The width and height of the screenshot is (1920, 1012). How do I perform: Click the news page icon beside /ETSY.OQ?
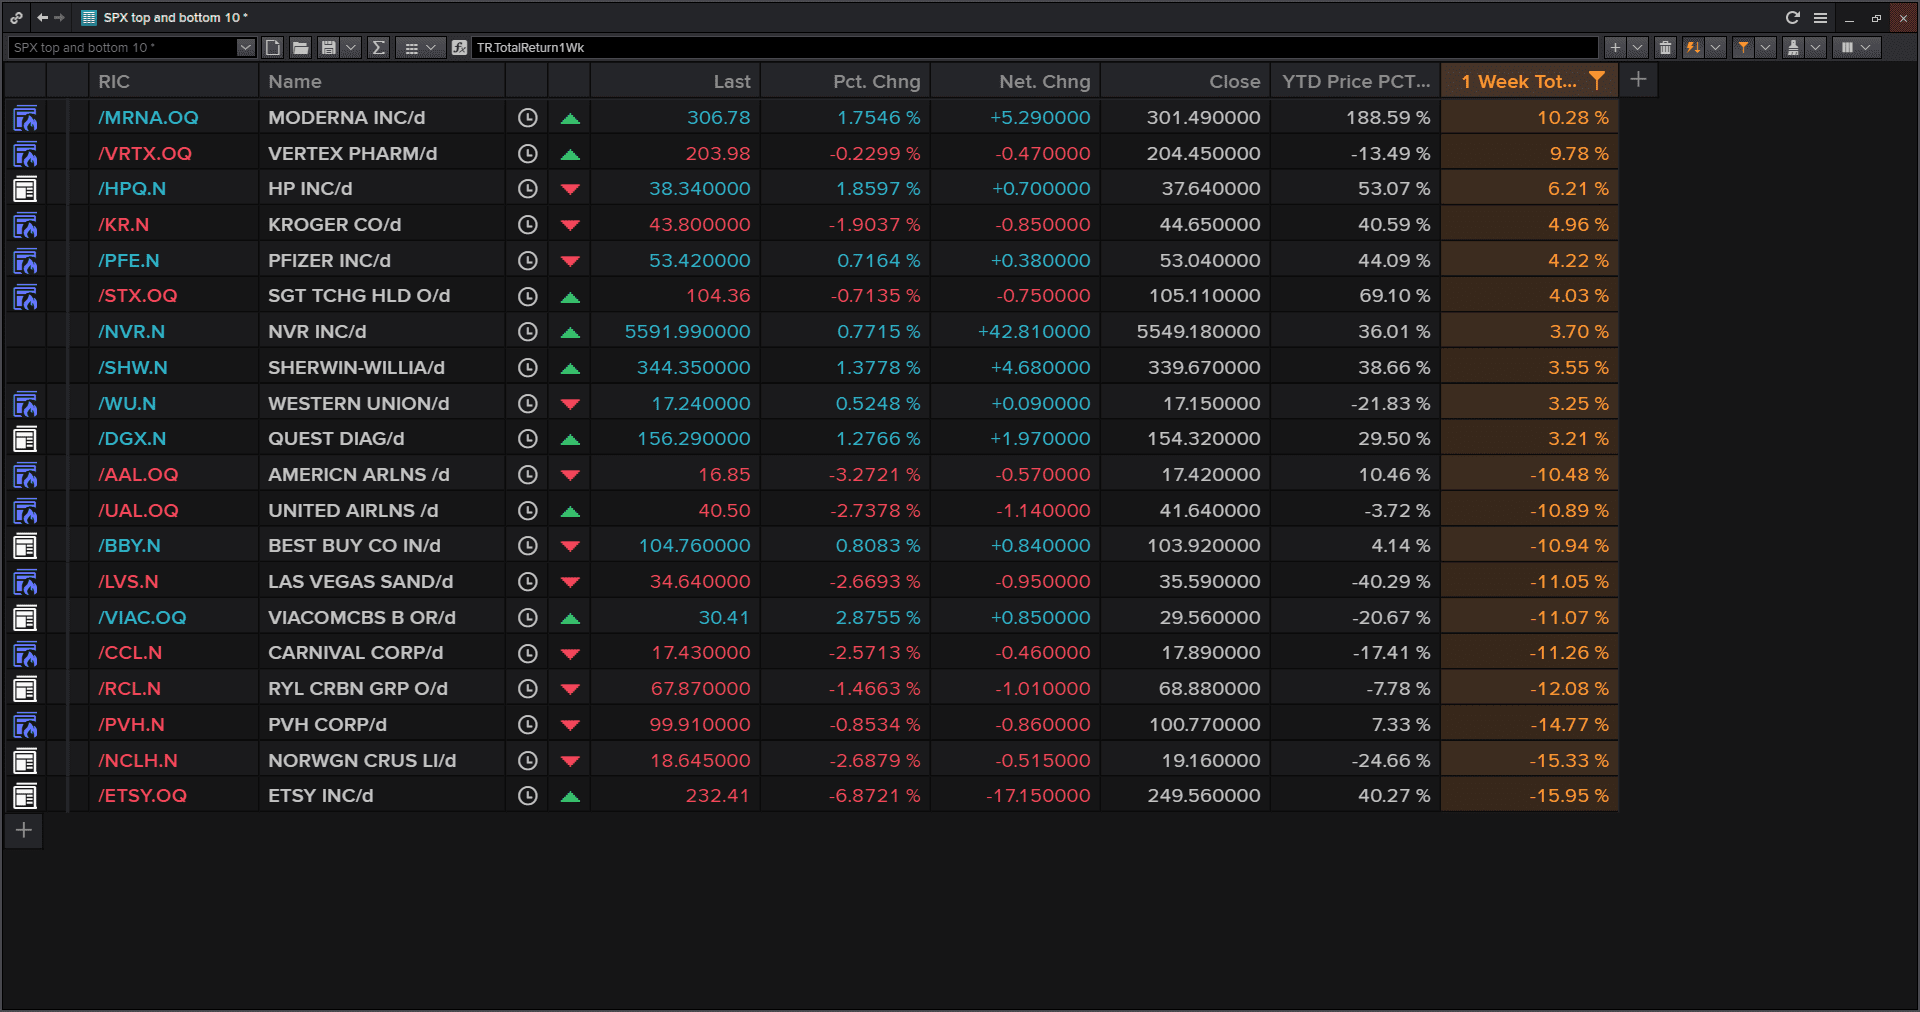[x=25, y=796]
